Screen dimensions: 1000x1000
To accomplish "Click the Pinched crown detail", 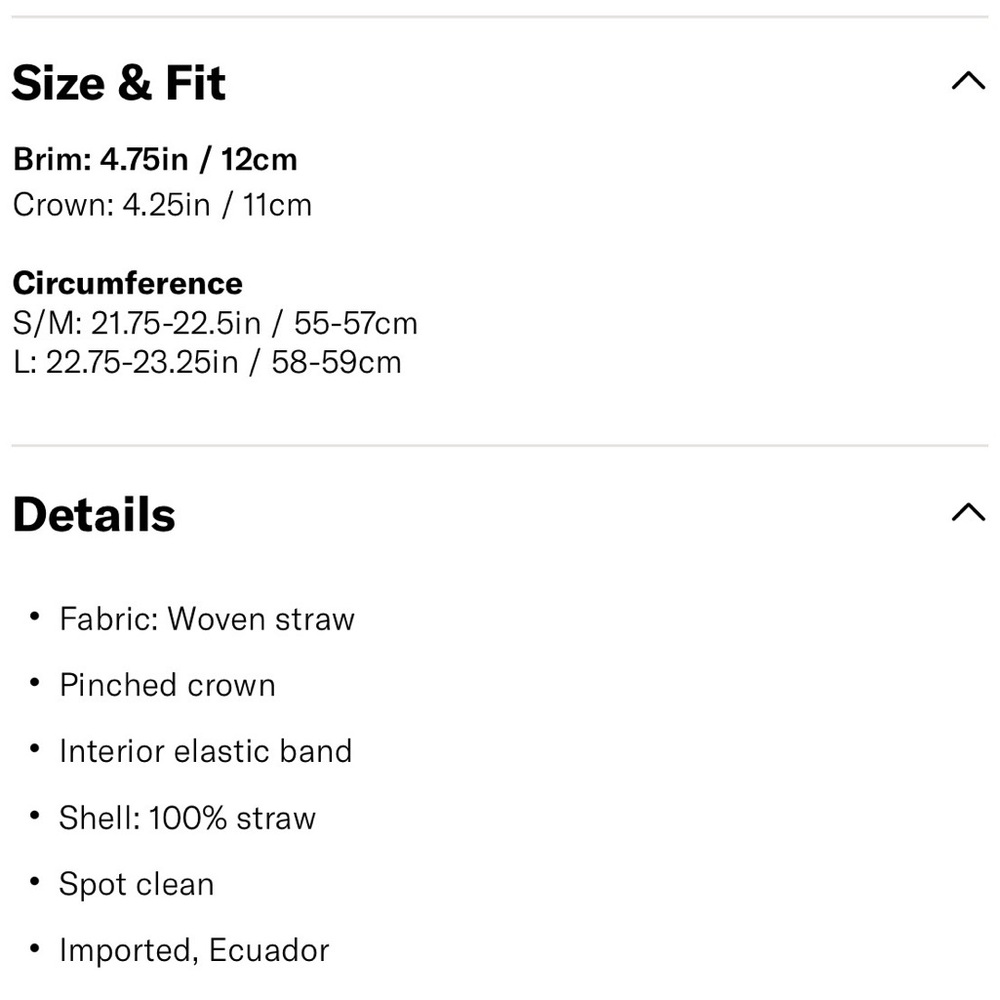I will click(167, 685).
